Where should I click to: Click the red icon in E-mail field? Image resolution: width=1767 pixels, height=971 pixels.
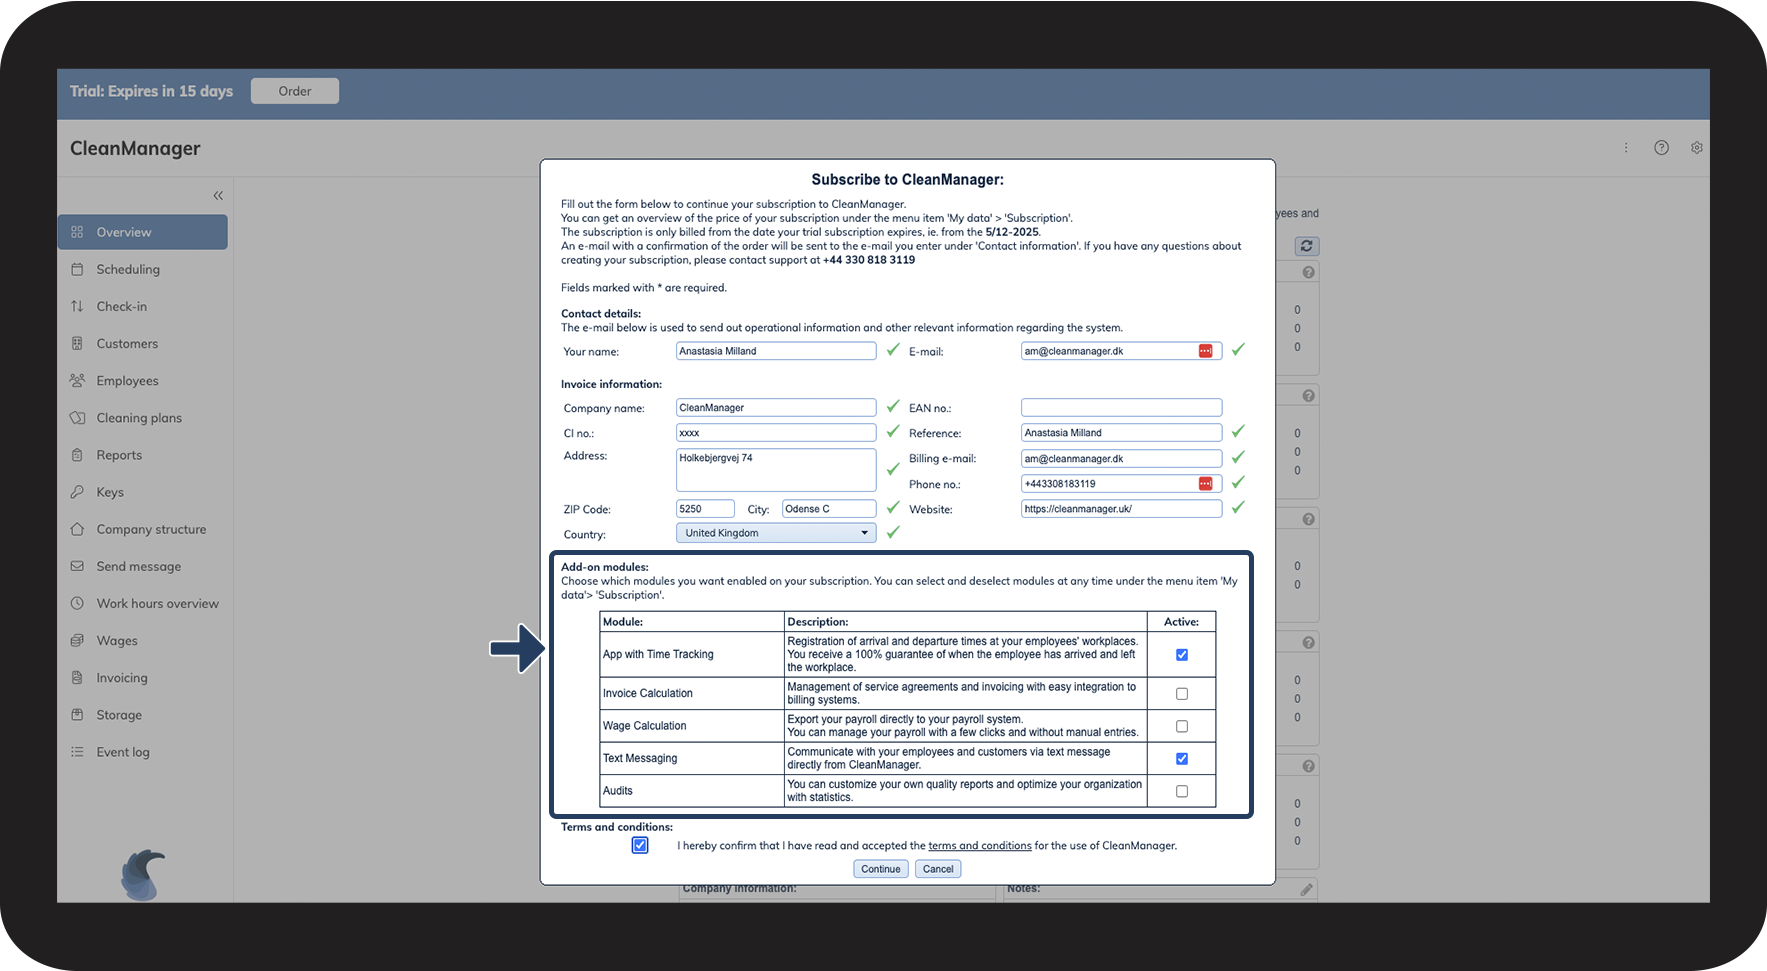pyautogui.click(x=1206, y=351)
